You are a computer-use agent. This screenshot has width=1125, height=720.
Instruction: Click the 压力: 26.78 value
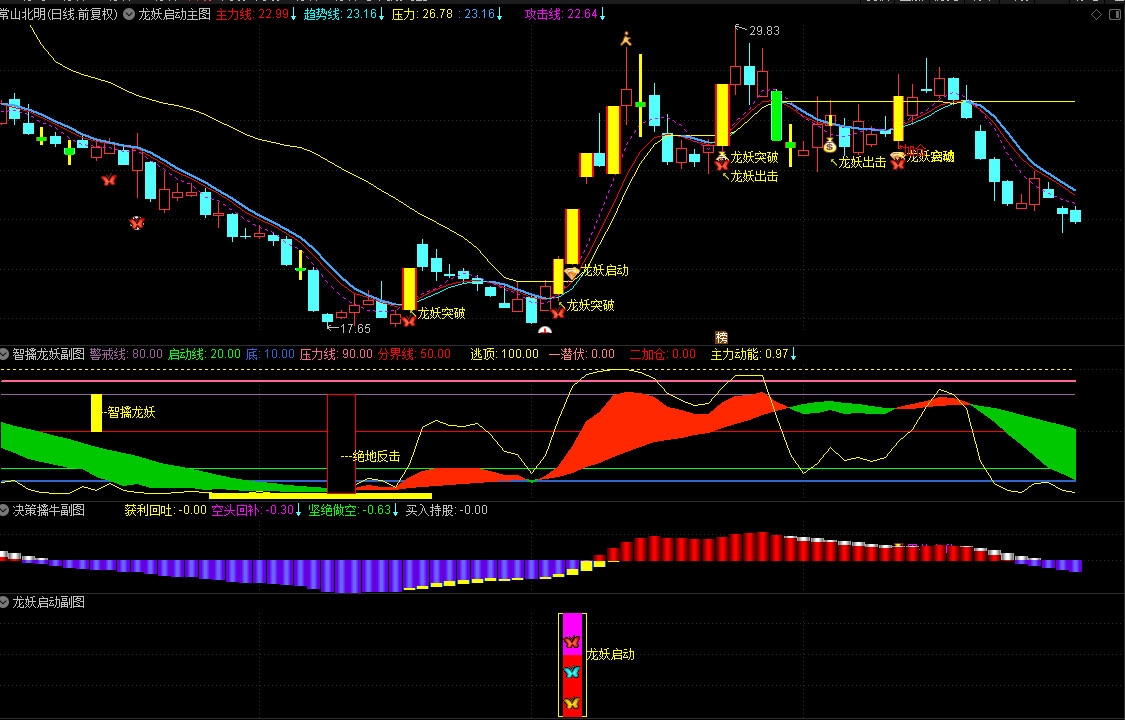click(x=422, y=14)
